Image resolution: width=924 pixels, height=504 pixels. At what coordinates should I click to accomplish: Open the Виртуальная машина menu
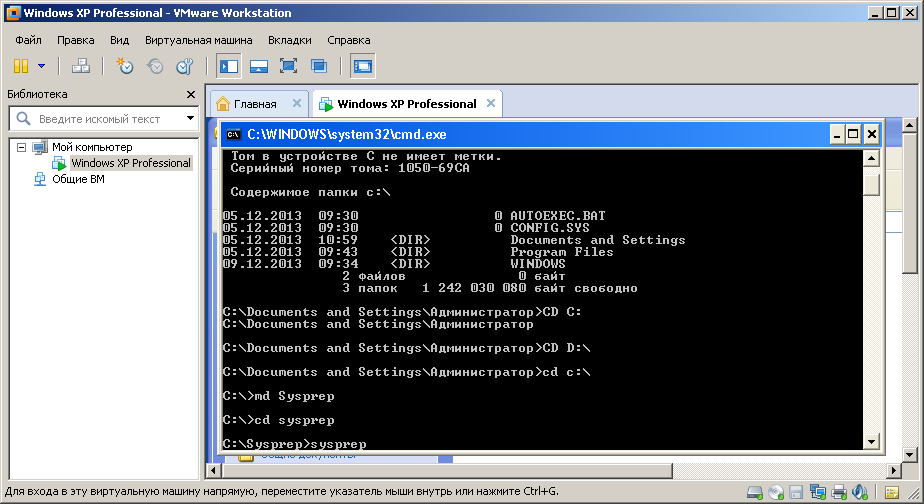coord(199,40)
